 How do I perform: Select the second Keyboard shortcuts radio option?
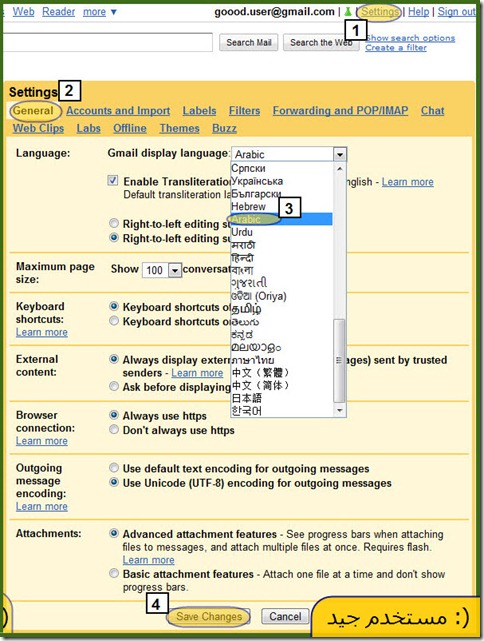(114, 321)
